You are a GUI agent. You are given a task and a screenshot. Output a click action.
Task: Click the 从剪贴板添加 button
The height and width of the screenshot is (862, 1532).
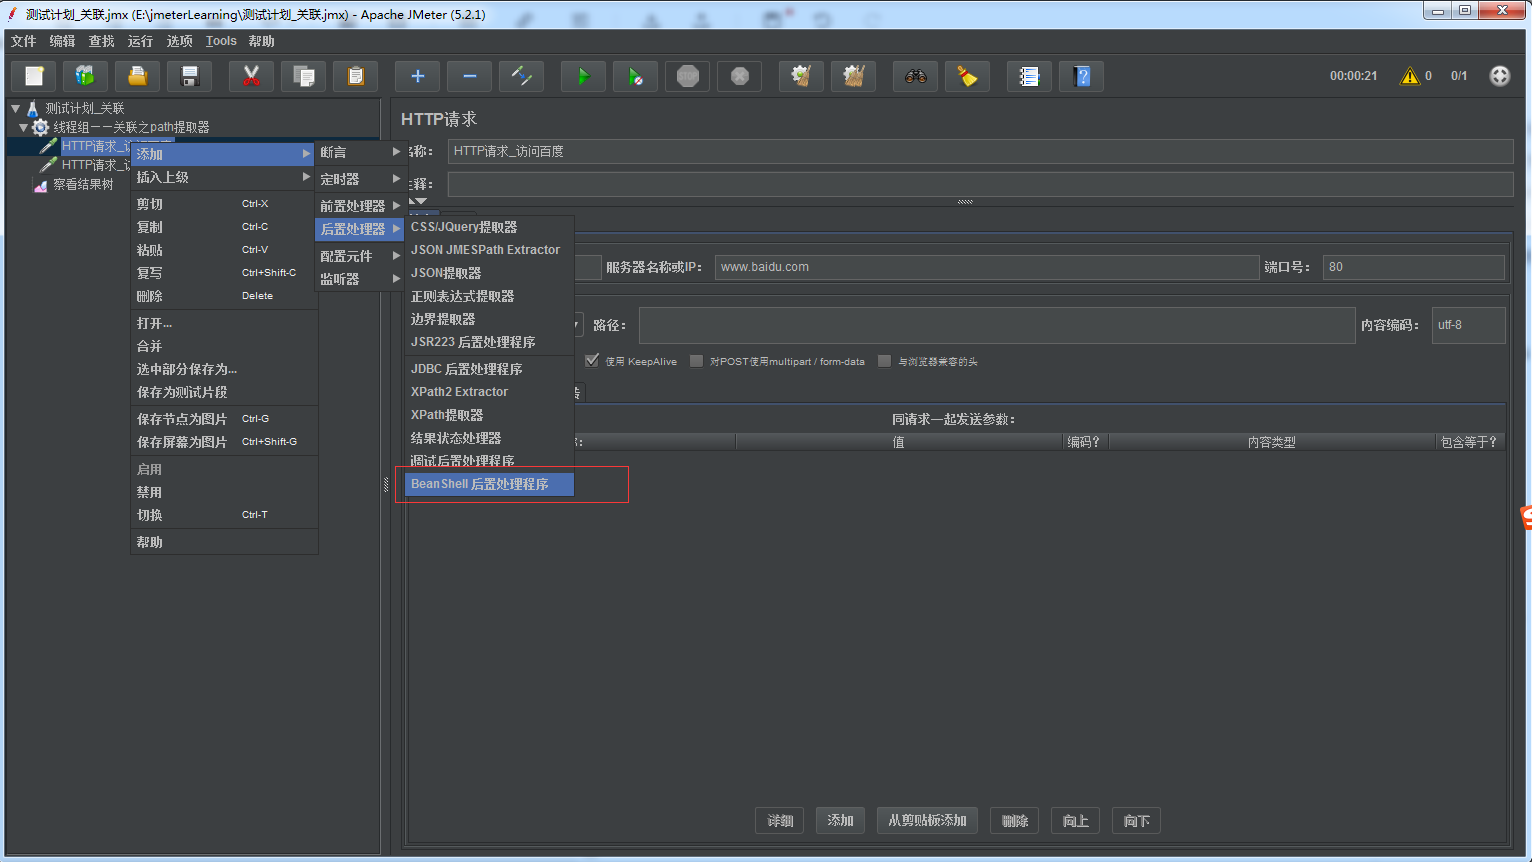(x=927, y=820)
